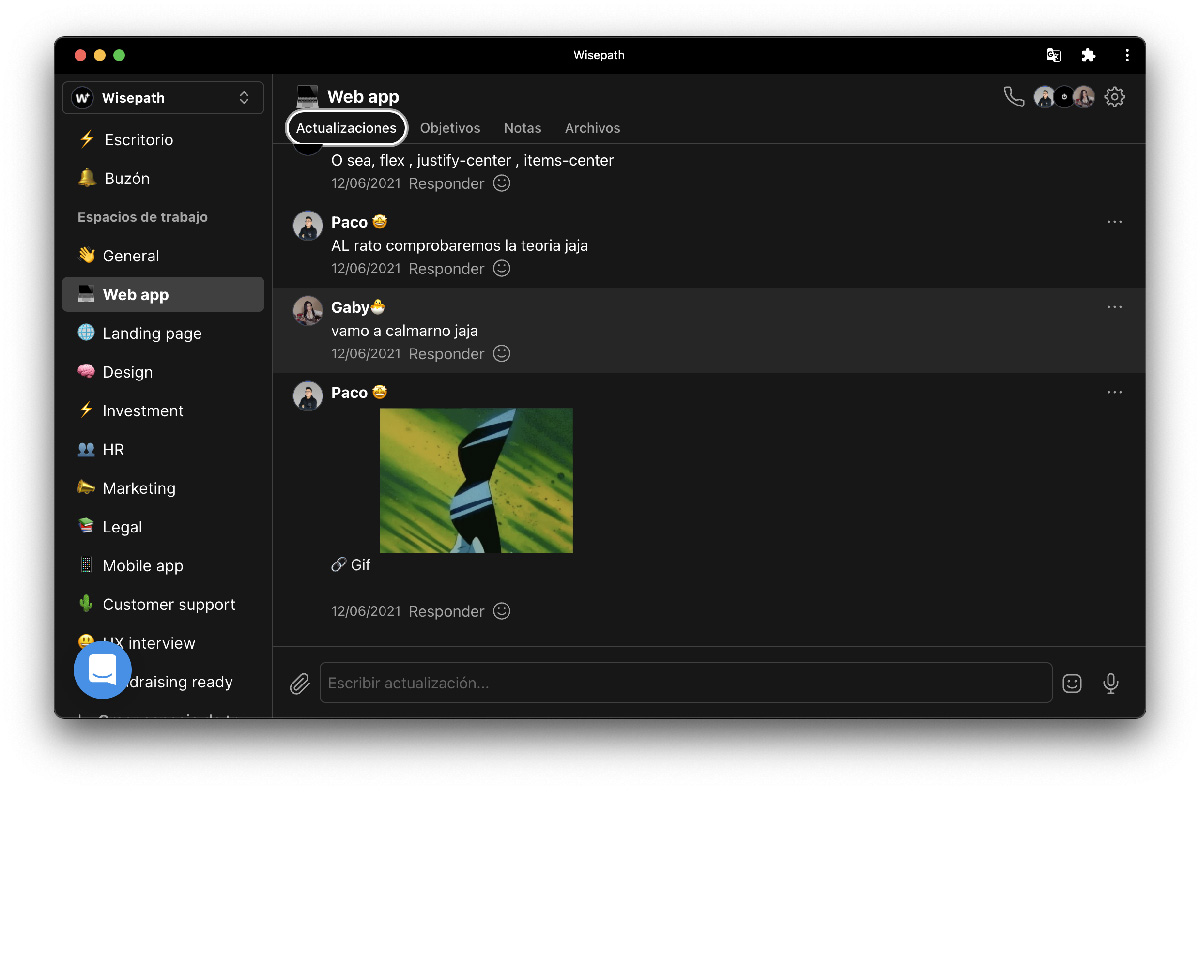This screenshot has height=960, width=1200.
Task: Switch to Notas tab
Action: [x=522, y=128]
